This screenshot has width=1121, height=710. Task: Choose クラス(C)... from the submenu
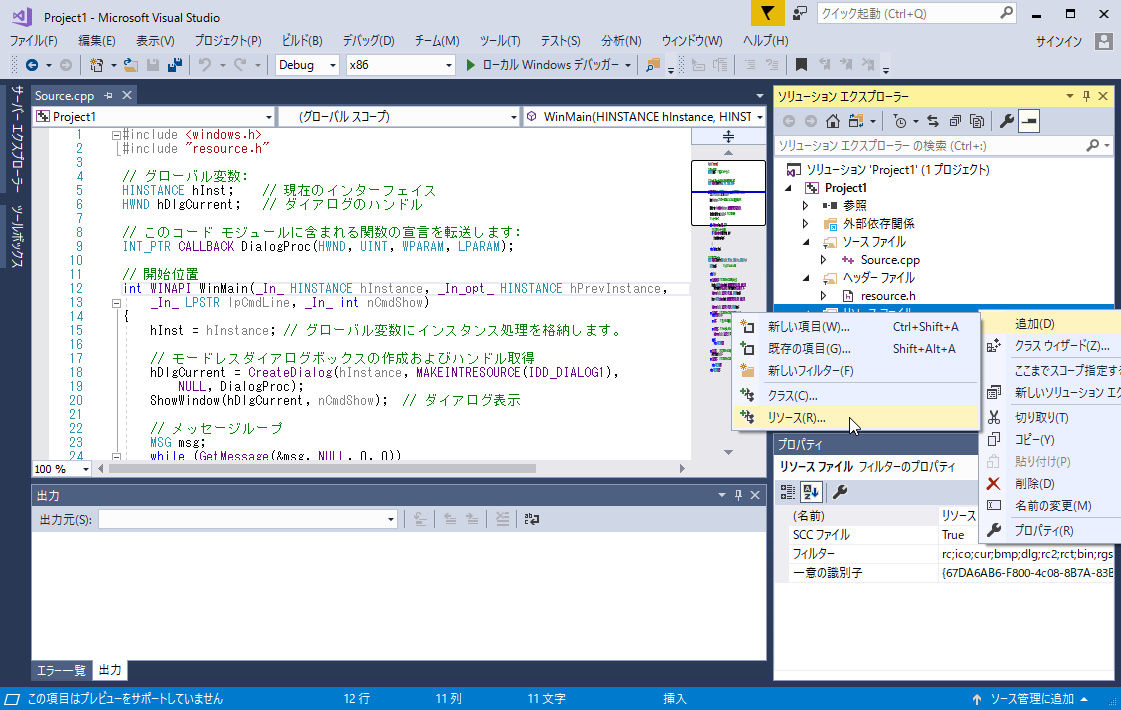point(856,395)
